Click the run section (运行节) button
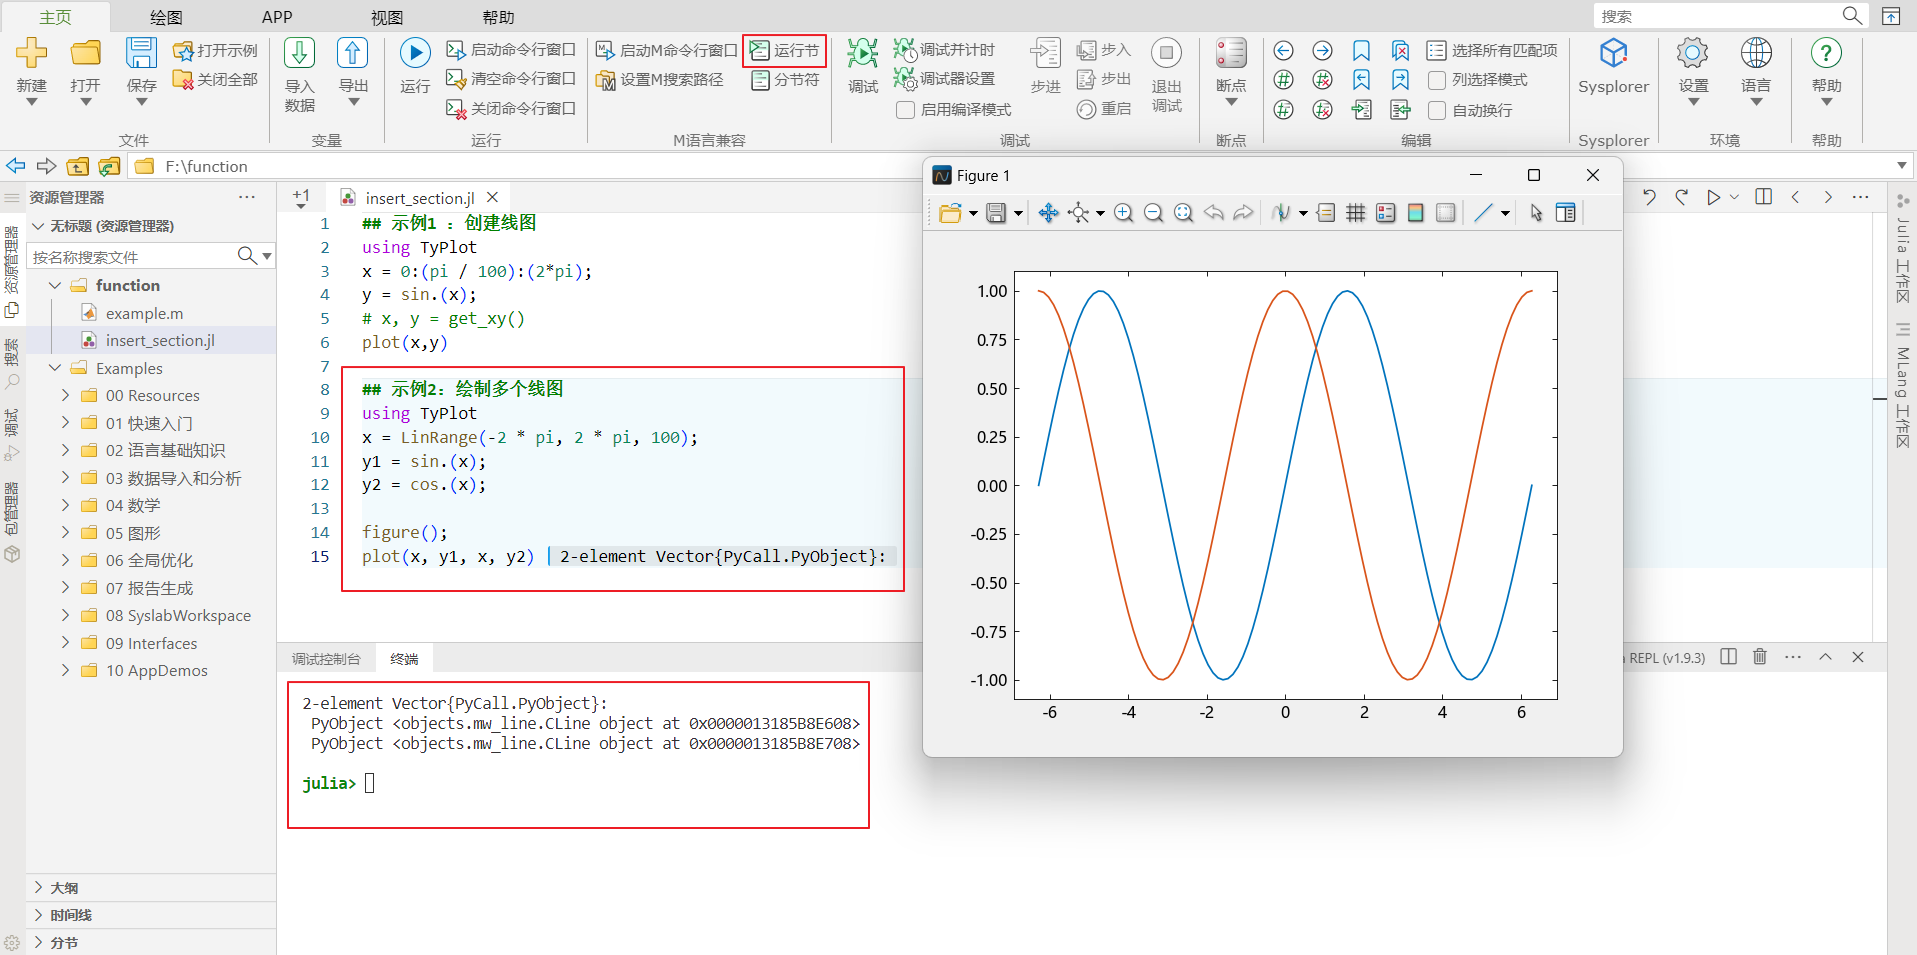This screenshot has height=955, width=1917. point(785,50)
